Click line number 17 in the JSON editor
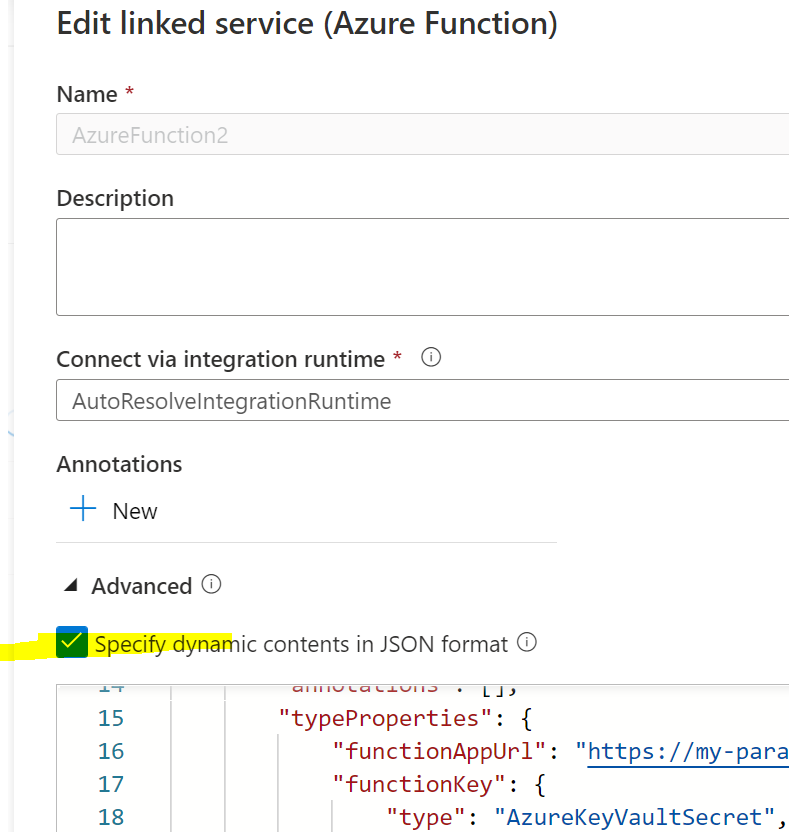This screenshot has height=832, width=789. point(111,784)
